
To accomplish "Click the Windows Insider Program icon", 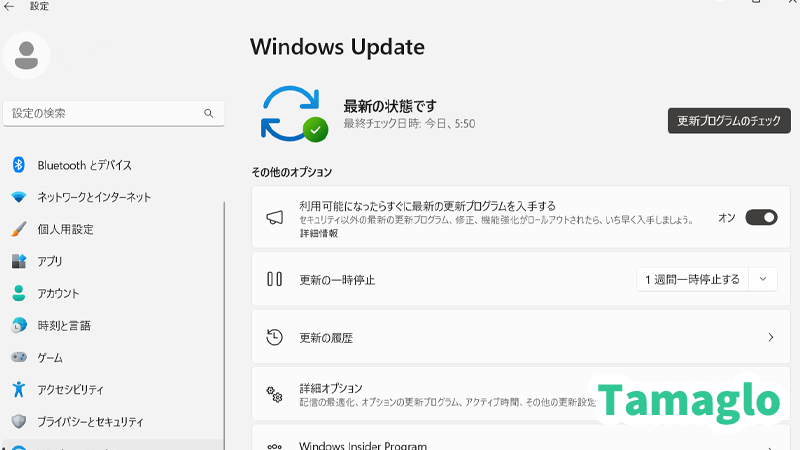I will click(x=274, y=446).
